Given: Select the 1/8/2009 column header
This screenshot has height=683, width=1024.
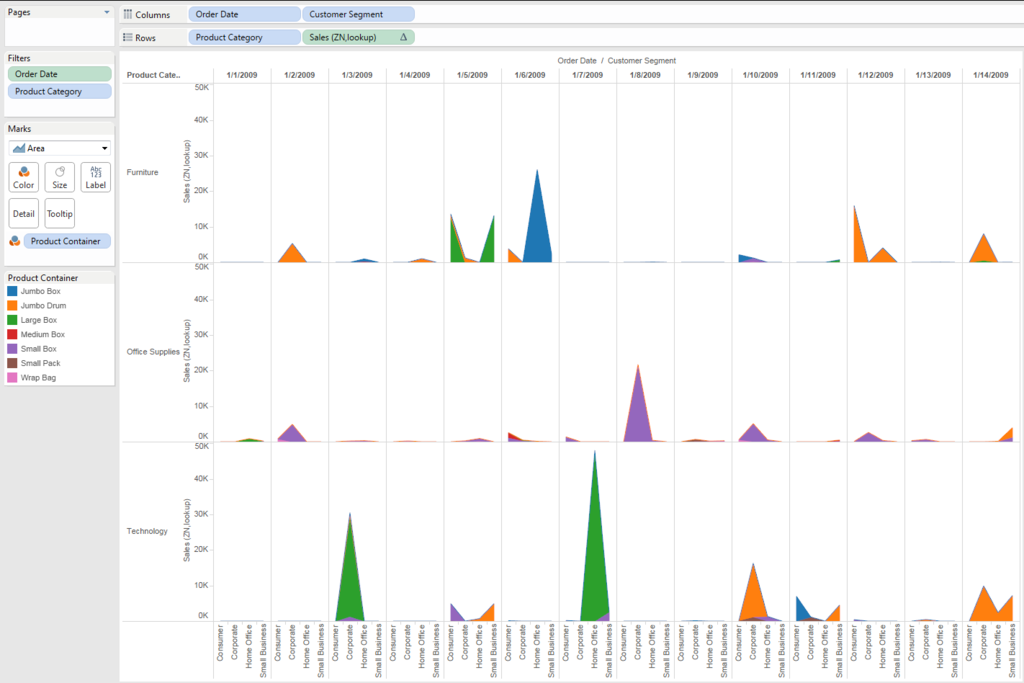Looking at the screenshot, I should point(645,75).
